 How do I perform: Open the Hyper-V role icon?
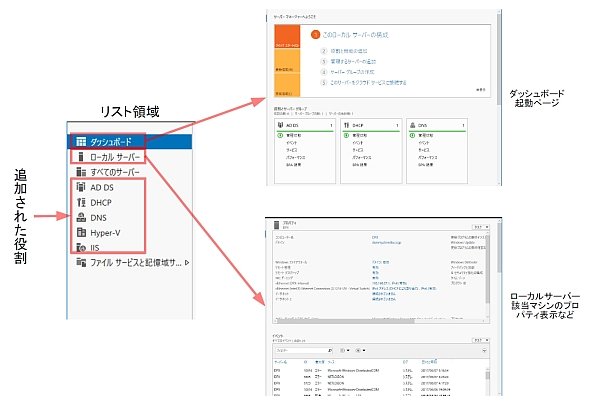[81, 233]
